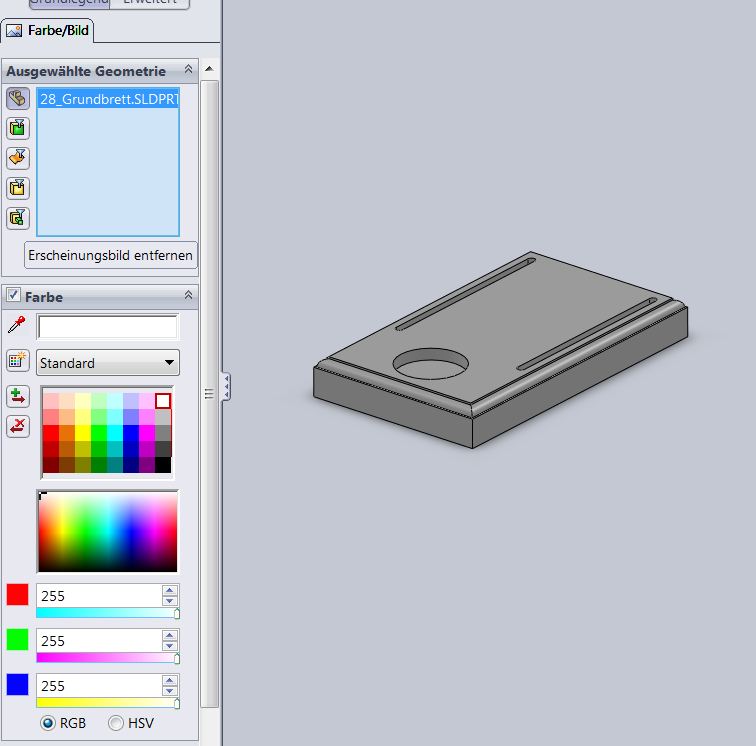The height and width of the screenshot is (746, 756).
Task: Click the panel scrollbar up arrow
Action: click(209, 69)
